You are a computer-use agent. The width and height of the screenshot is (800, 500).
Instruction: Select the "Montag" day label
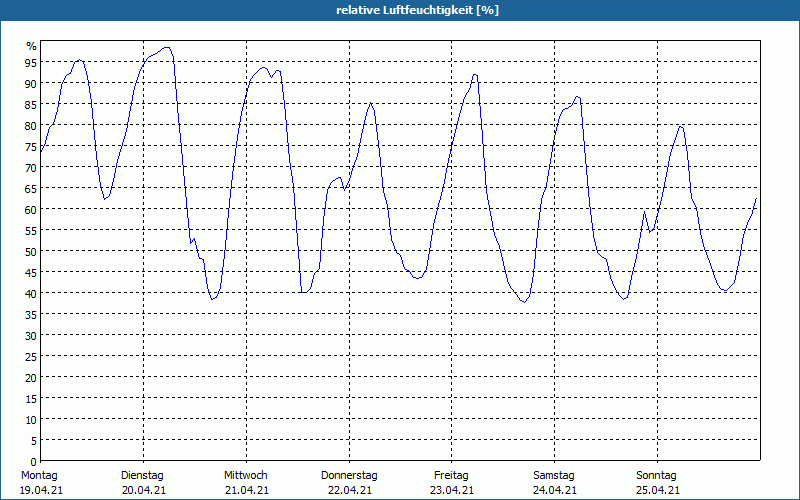(39, 475)
